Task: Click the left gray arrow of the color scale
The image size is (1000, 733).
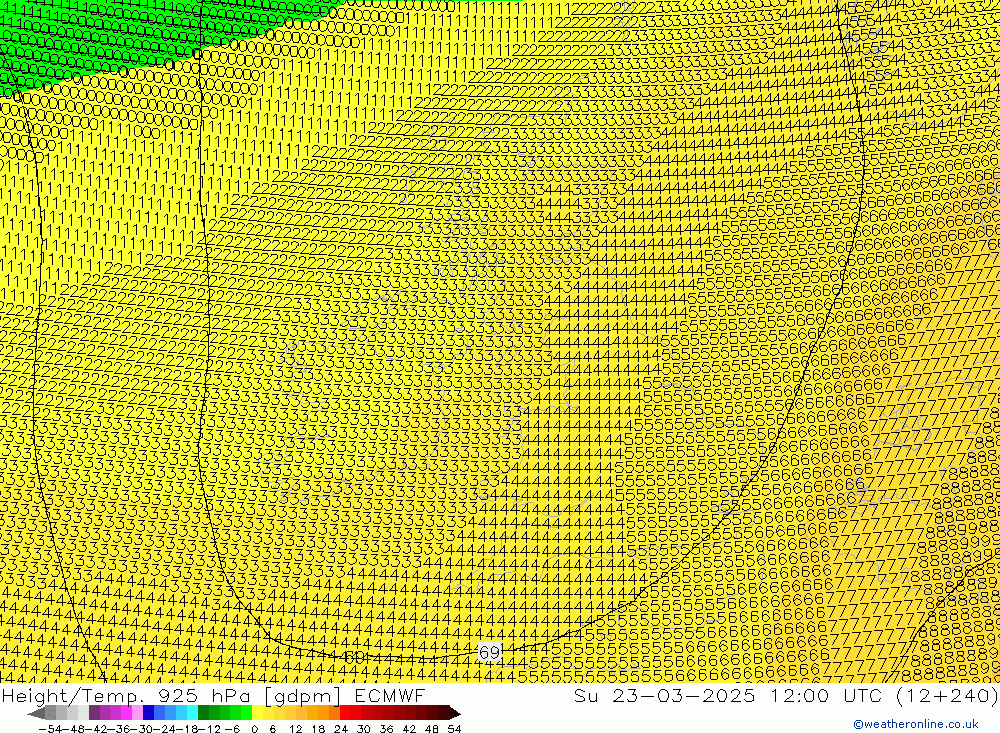Action: point(36,713)
